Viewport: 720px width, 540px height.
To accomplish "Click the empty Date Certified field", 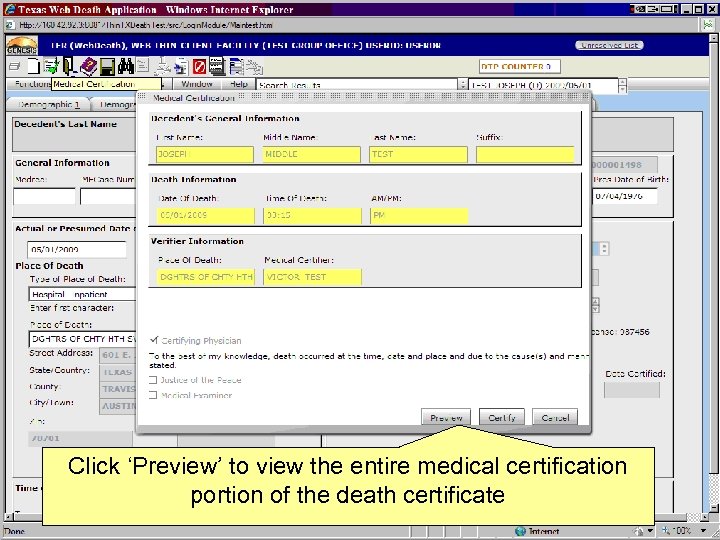I will pos(632,389).
